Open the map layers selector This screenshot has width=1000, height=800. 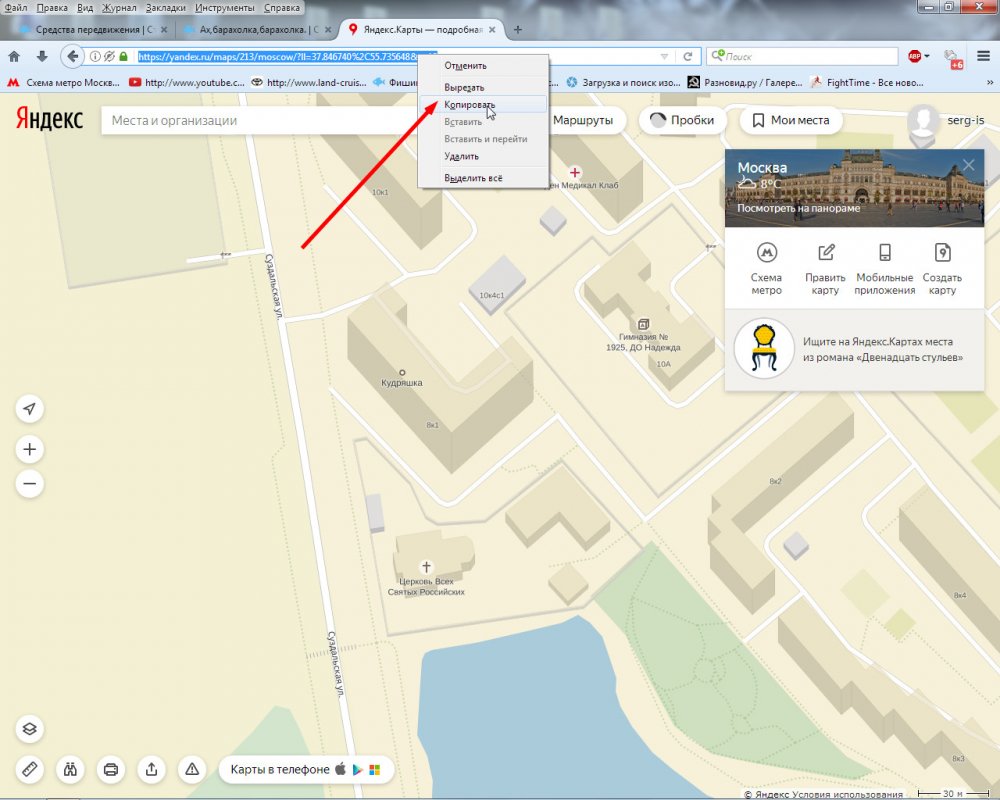pos(30,728)
